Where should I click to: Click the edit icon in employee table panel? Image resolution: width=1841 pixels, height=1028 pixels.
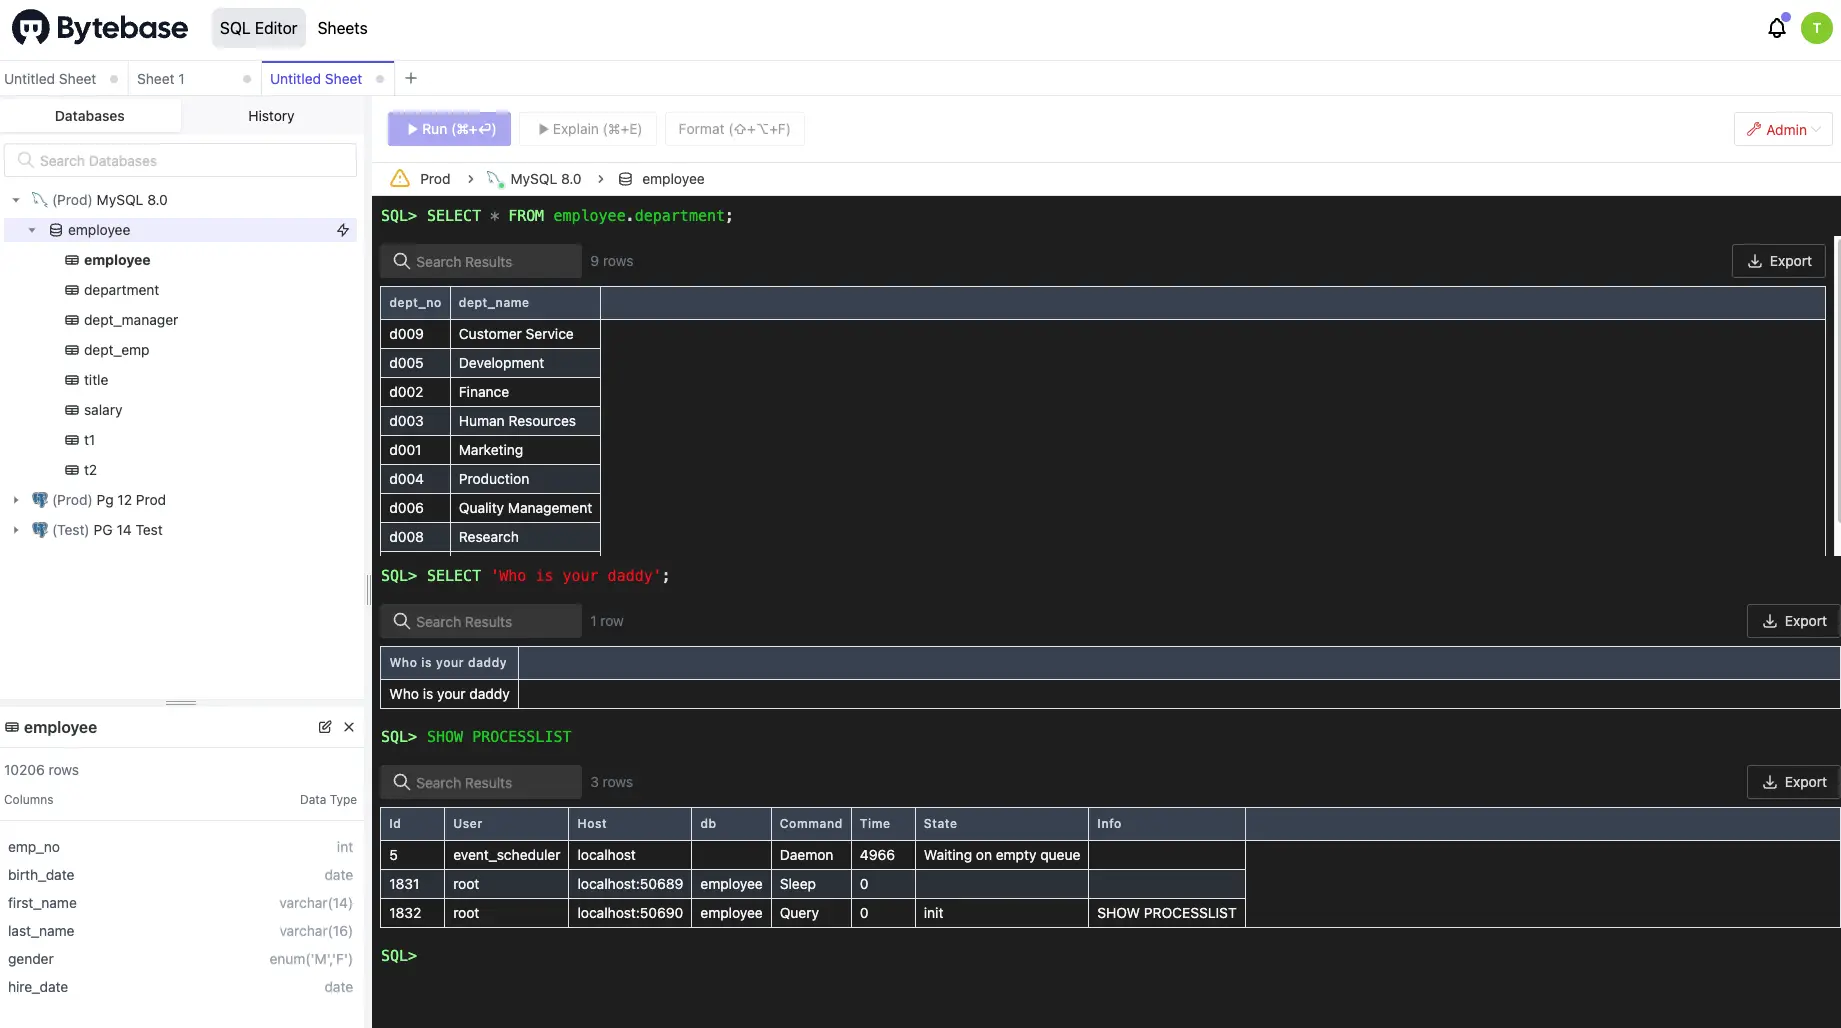[325, 727]
